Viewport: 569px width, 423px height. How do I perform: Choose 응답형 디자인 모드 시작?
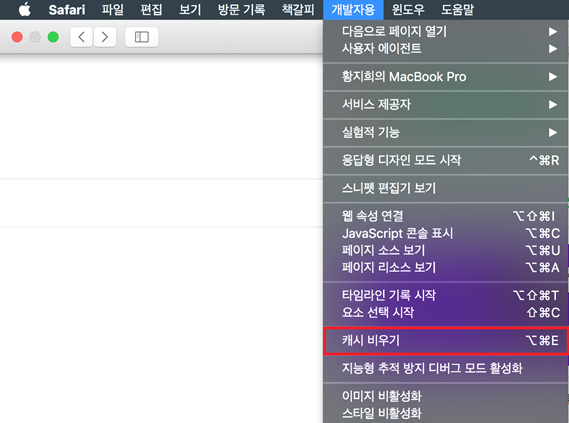445,160
